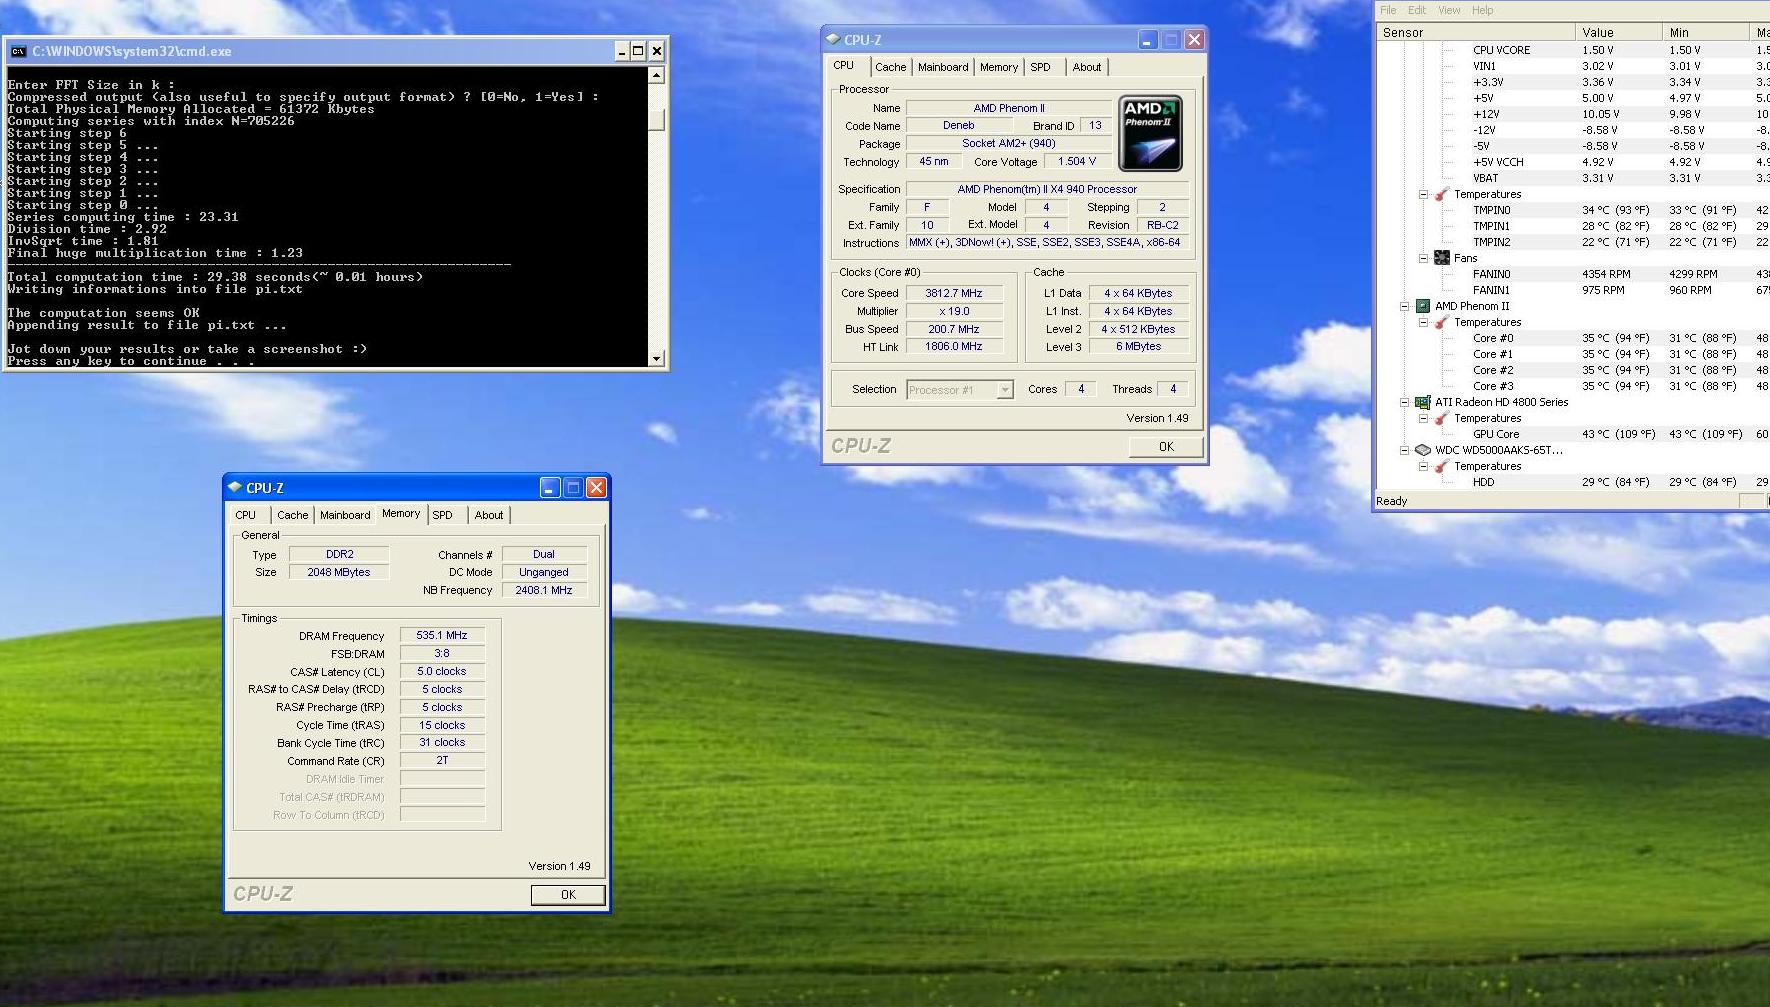Image resolution: width=1770 pixels, height=1007 pixels.
Task: Click the CAS# Latency 5.0 clocks value
Action: tap(442, 671)
